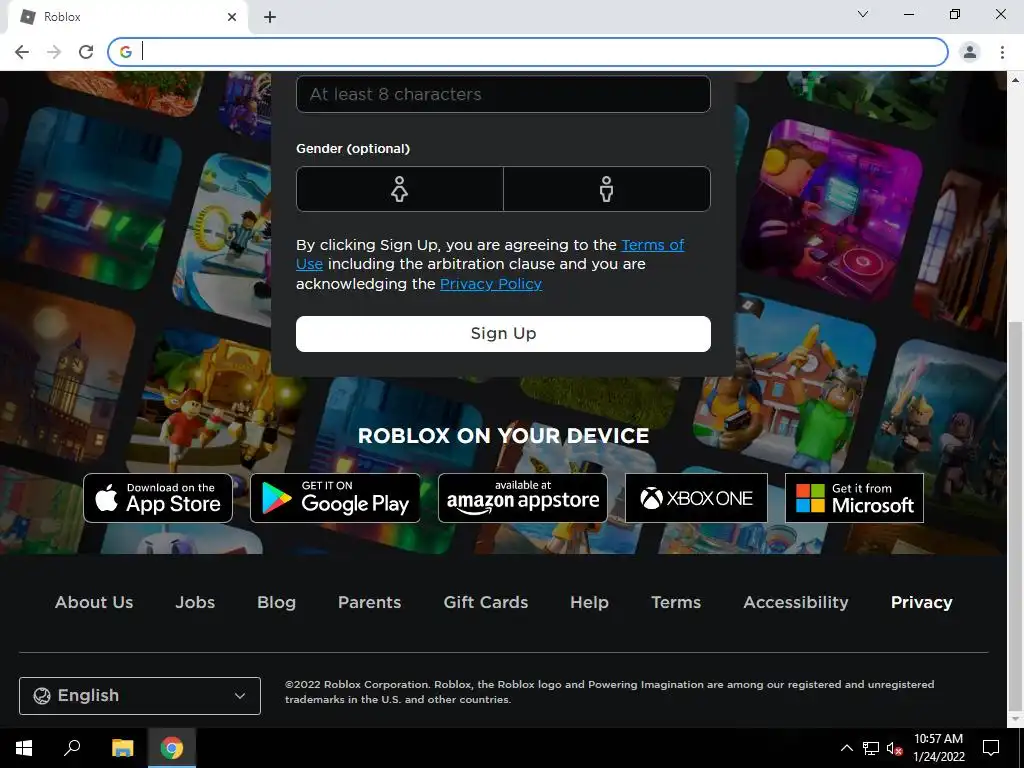
Task: Select the Roblox browser tab
Action: [127, 18]
